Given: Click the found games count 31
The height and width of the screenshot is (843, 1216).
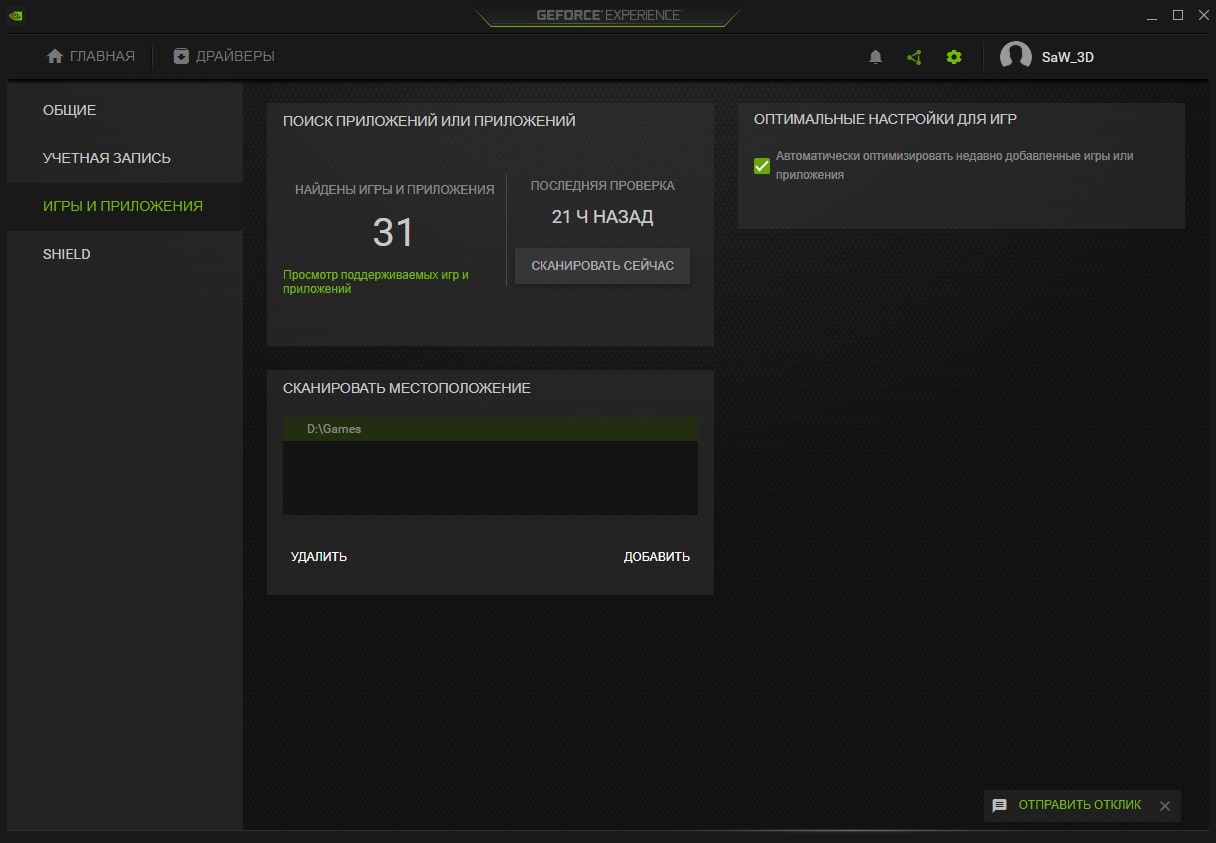Looking at the screenshot, I should (x=393, y=232).
